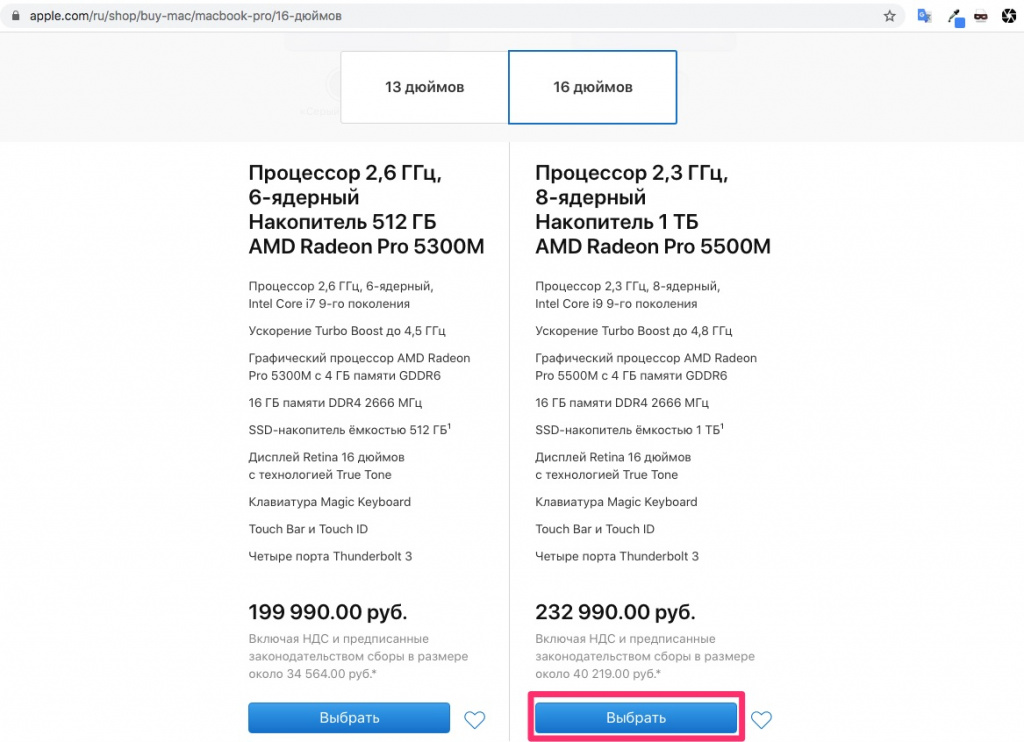Click the 199 990.00 руб. price
Screen dimensions: 1024x742
click(327, 612)
